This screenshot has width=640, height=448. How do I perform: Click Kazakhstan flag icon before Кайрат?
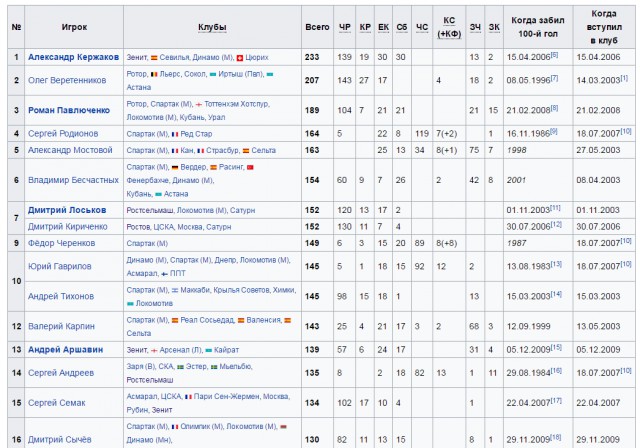[209, 350]
